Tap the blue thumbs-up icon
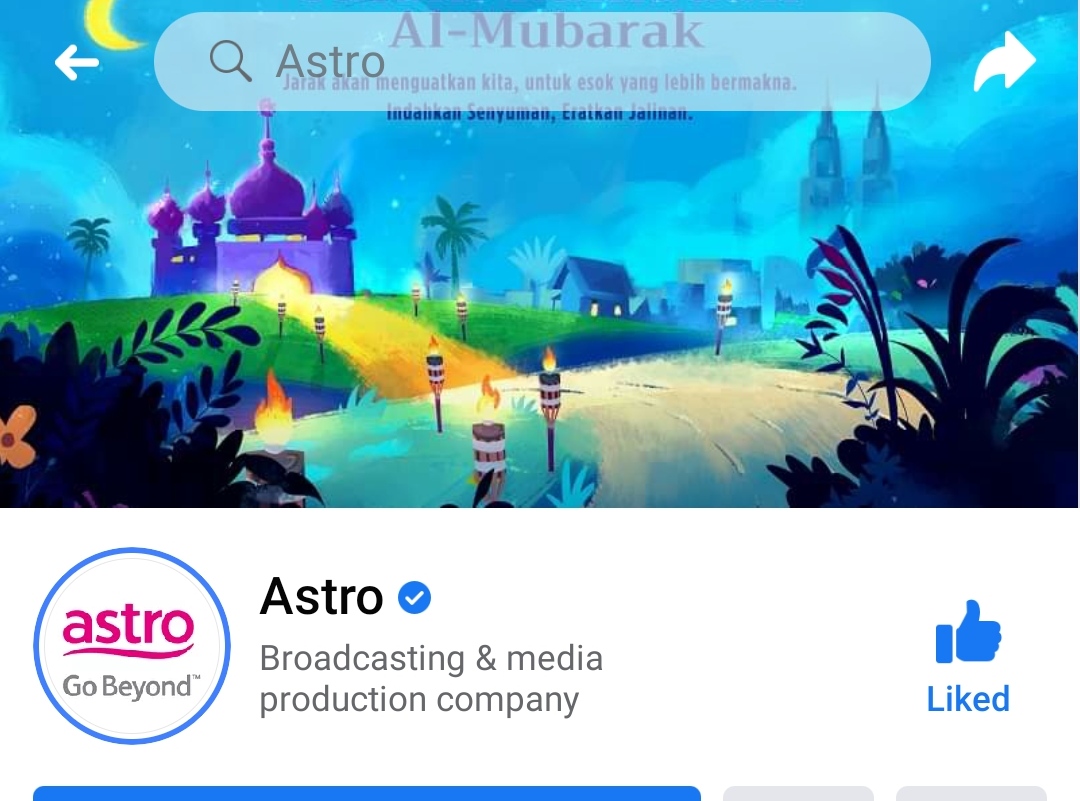1080x801 pixels. (968, 632)
